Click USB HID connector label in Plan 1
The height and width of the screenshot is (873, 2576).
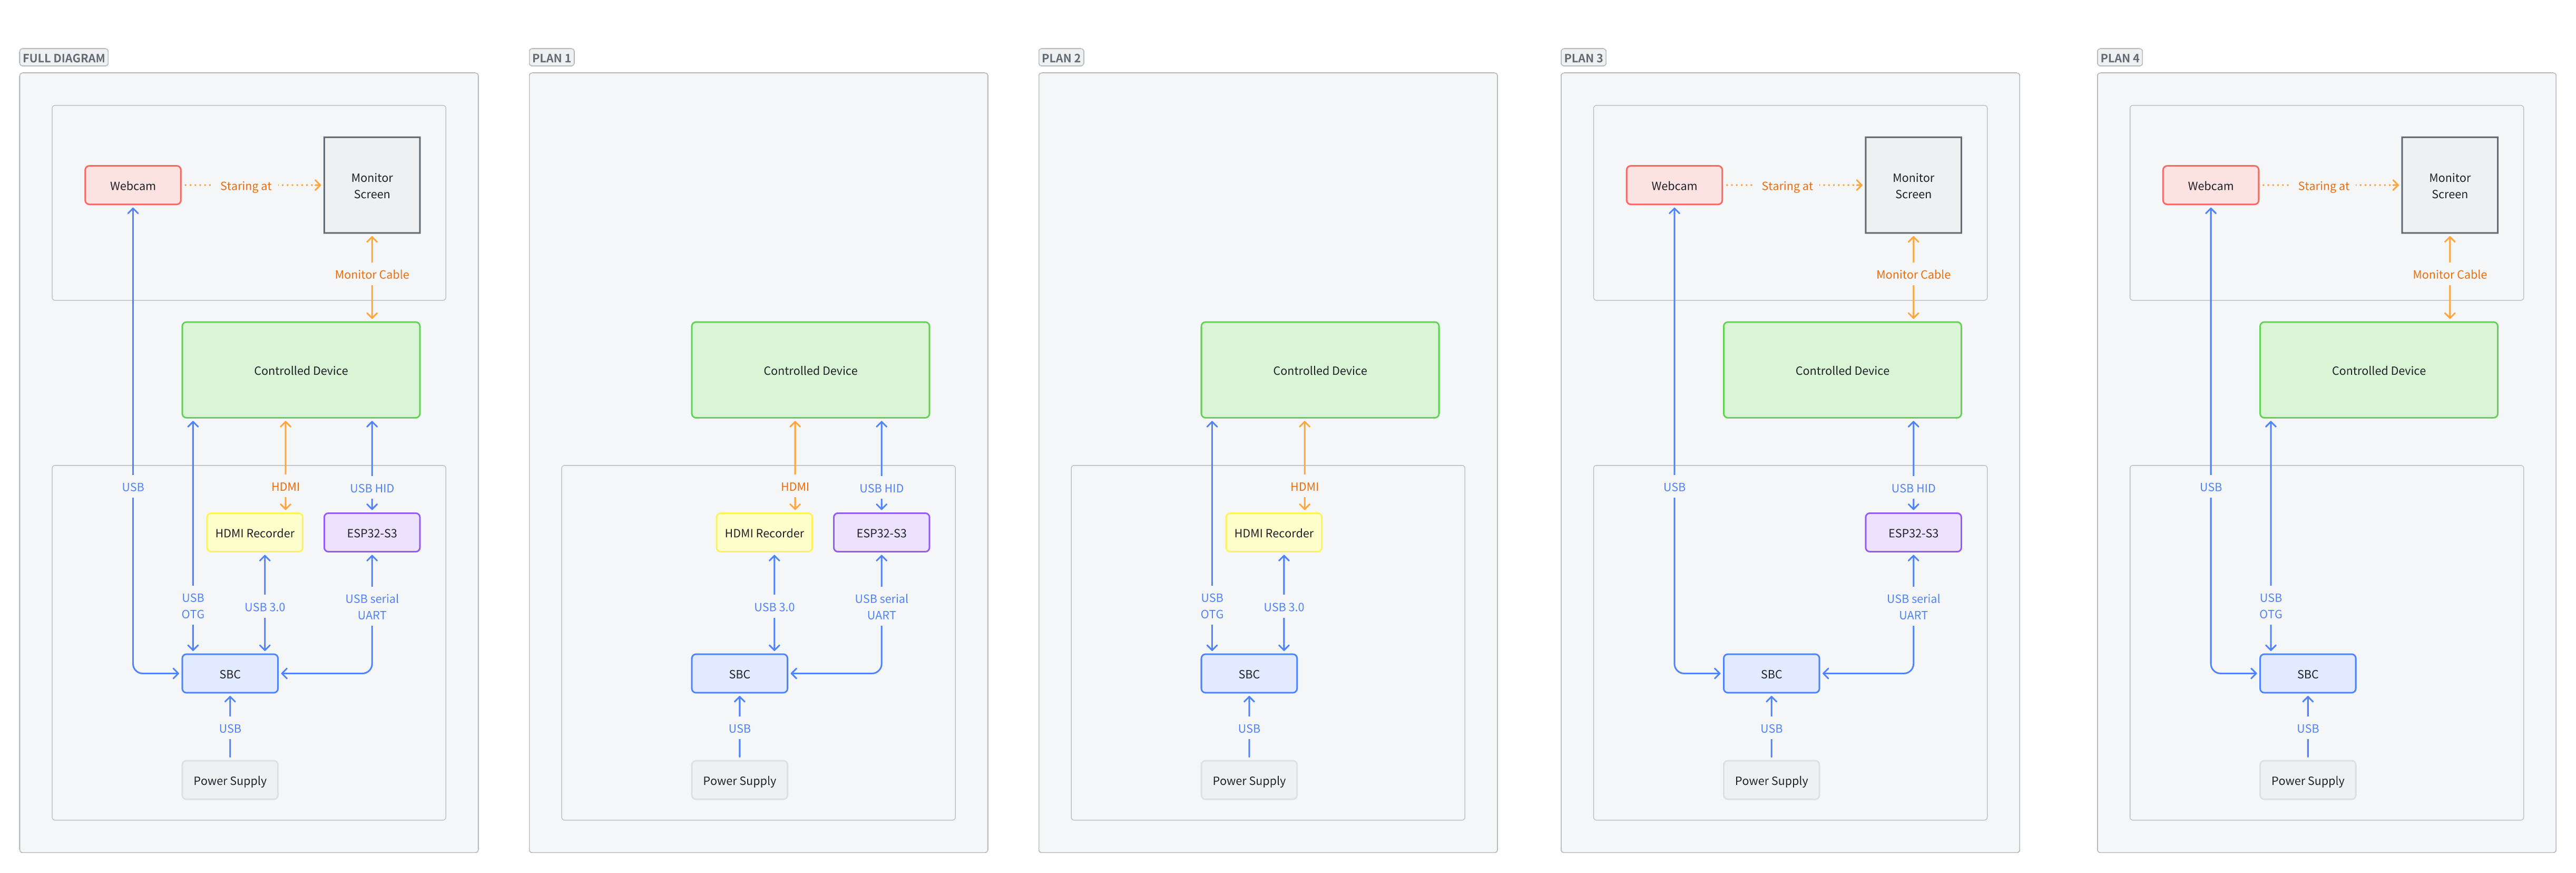[881, 488]
